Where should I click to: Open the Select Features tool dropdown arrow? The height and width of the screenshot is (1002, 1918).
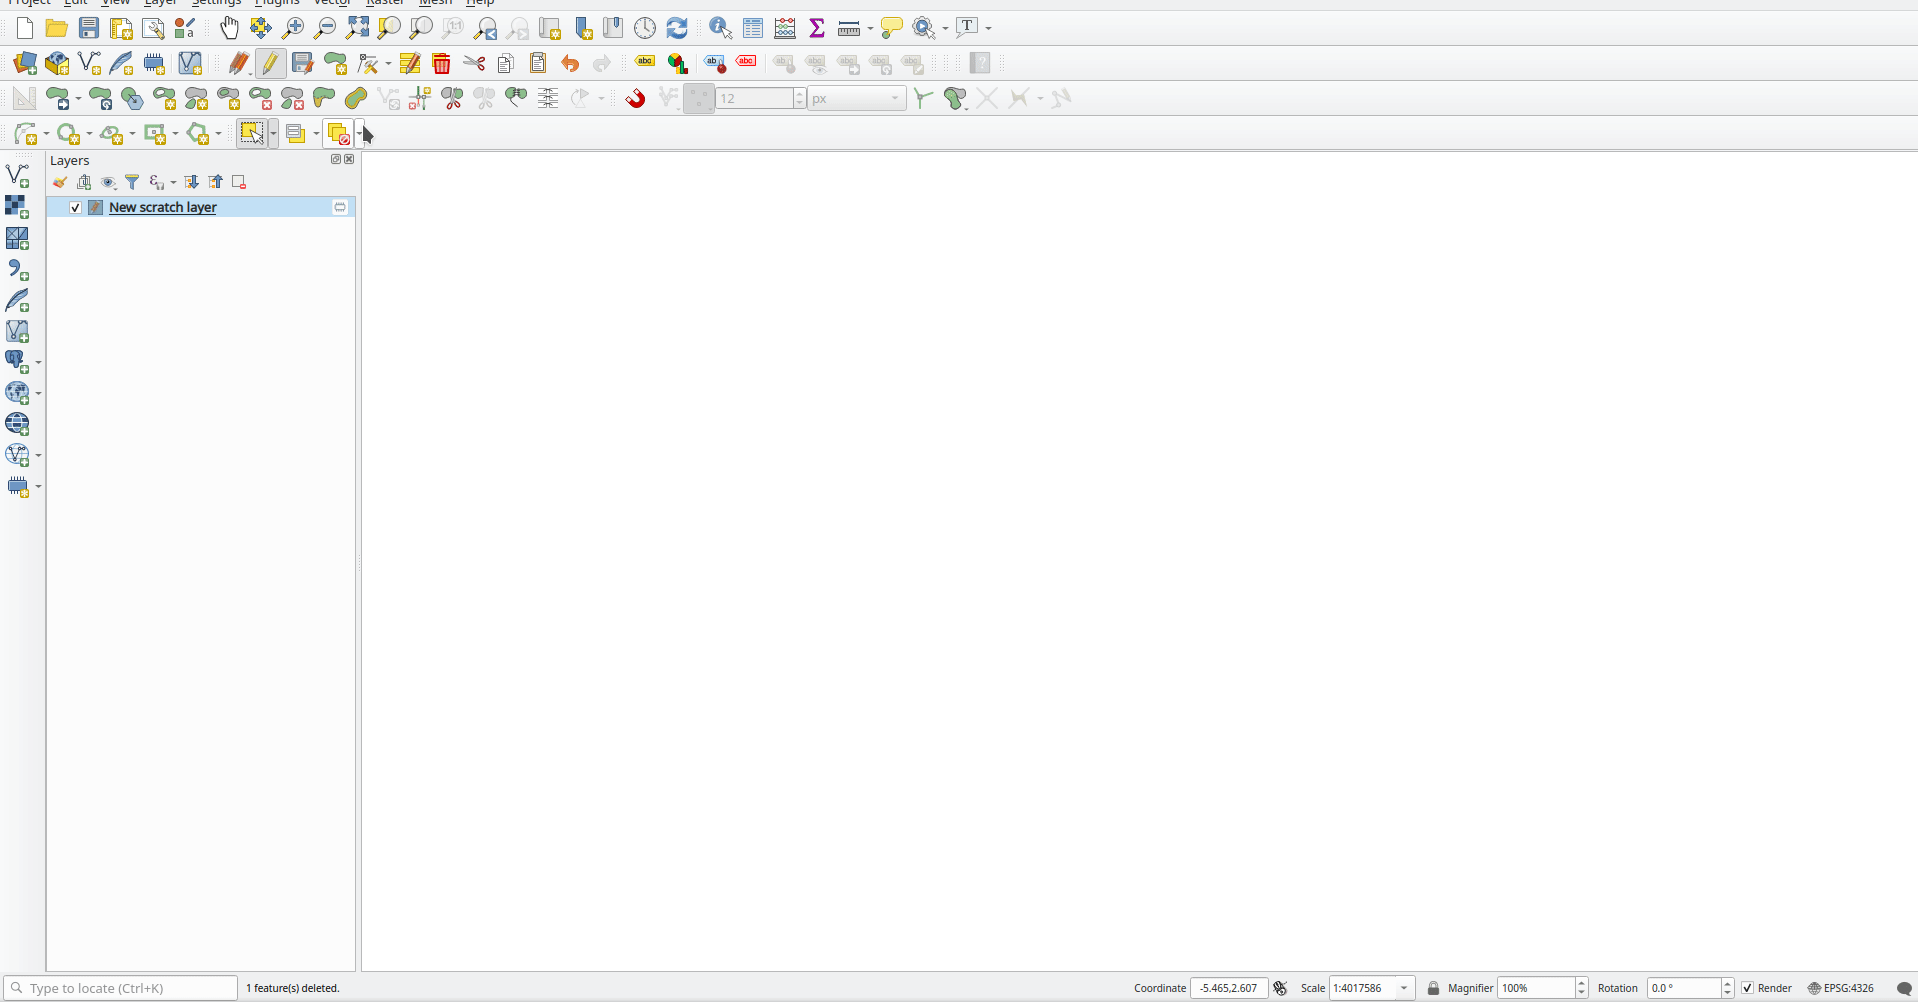[x=273, y=134]
